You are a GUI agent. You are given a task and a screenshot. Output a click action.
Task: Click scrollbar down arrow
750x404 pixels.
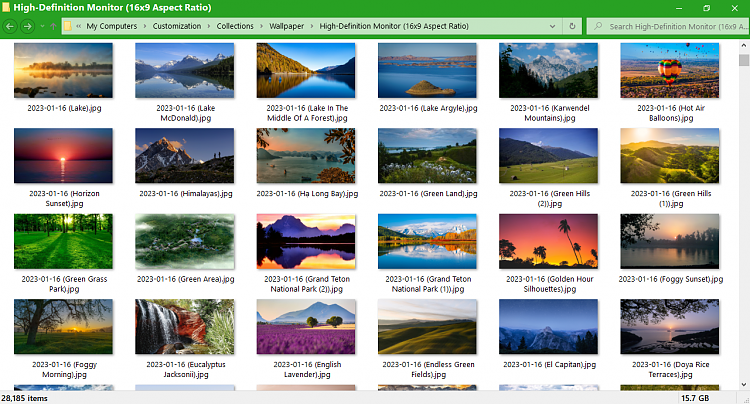pyautogui.click(x=744, y=384)
